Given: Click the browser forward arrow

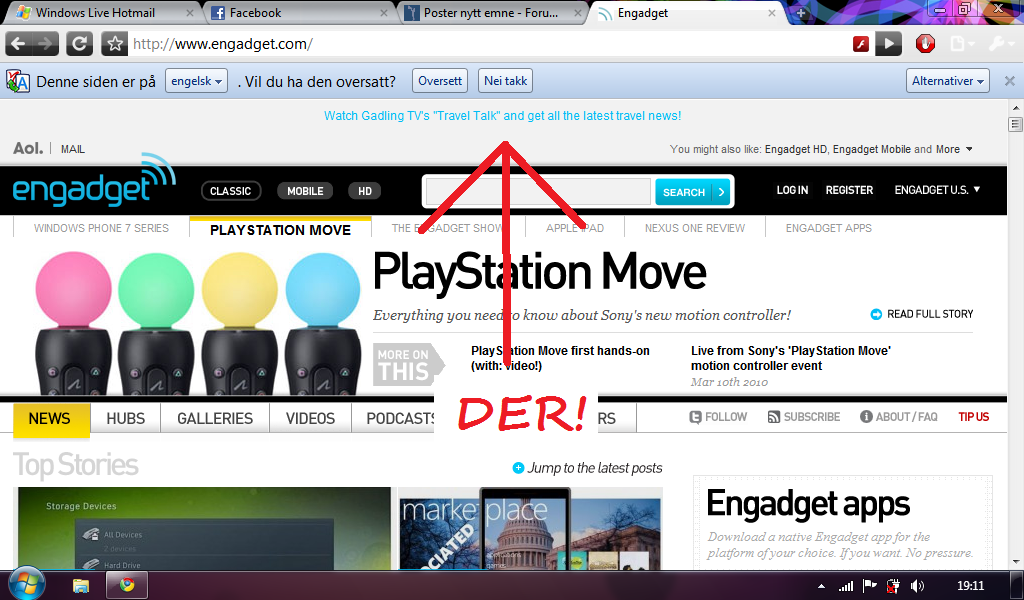Looking at the screenshot, I should (45, 44).
